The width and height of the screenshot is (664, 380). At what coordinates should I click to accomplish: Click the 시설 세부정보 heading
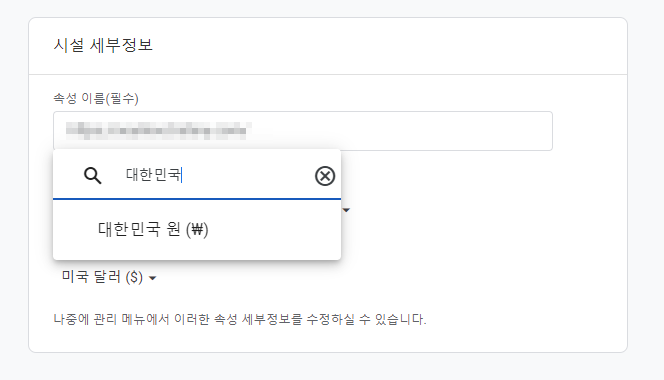coord(103,45)
